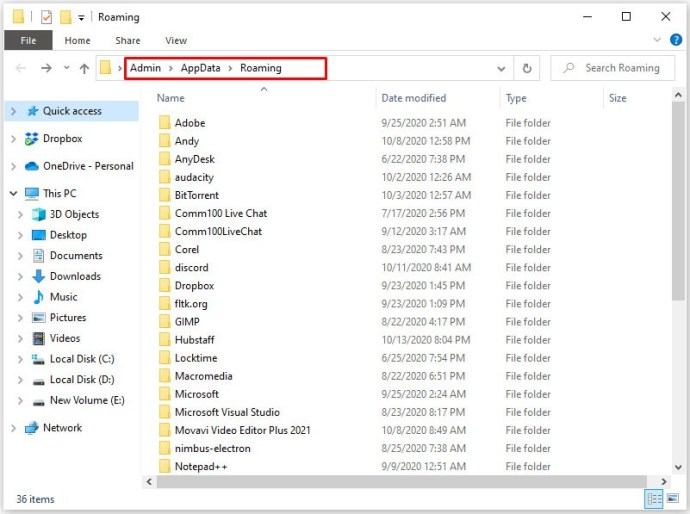690x514 pixels.
Task: Sort by the Name column
Action: tap(170, 98)
